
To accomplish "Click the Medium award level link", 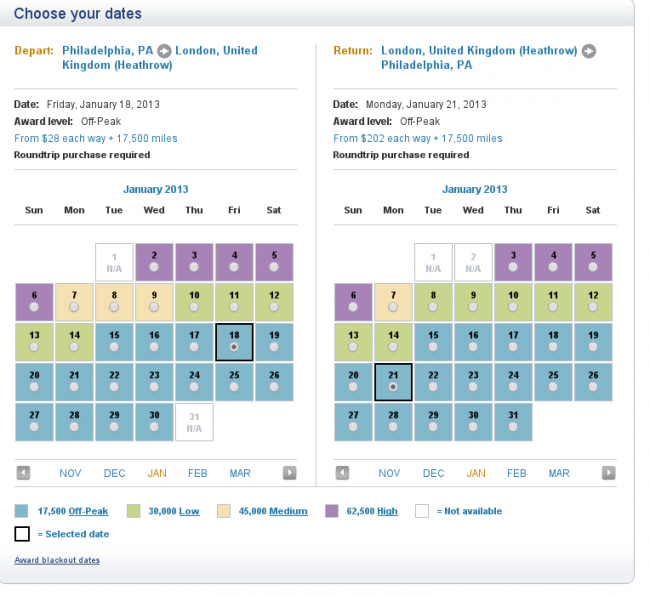I will click(288, 511).
